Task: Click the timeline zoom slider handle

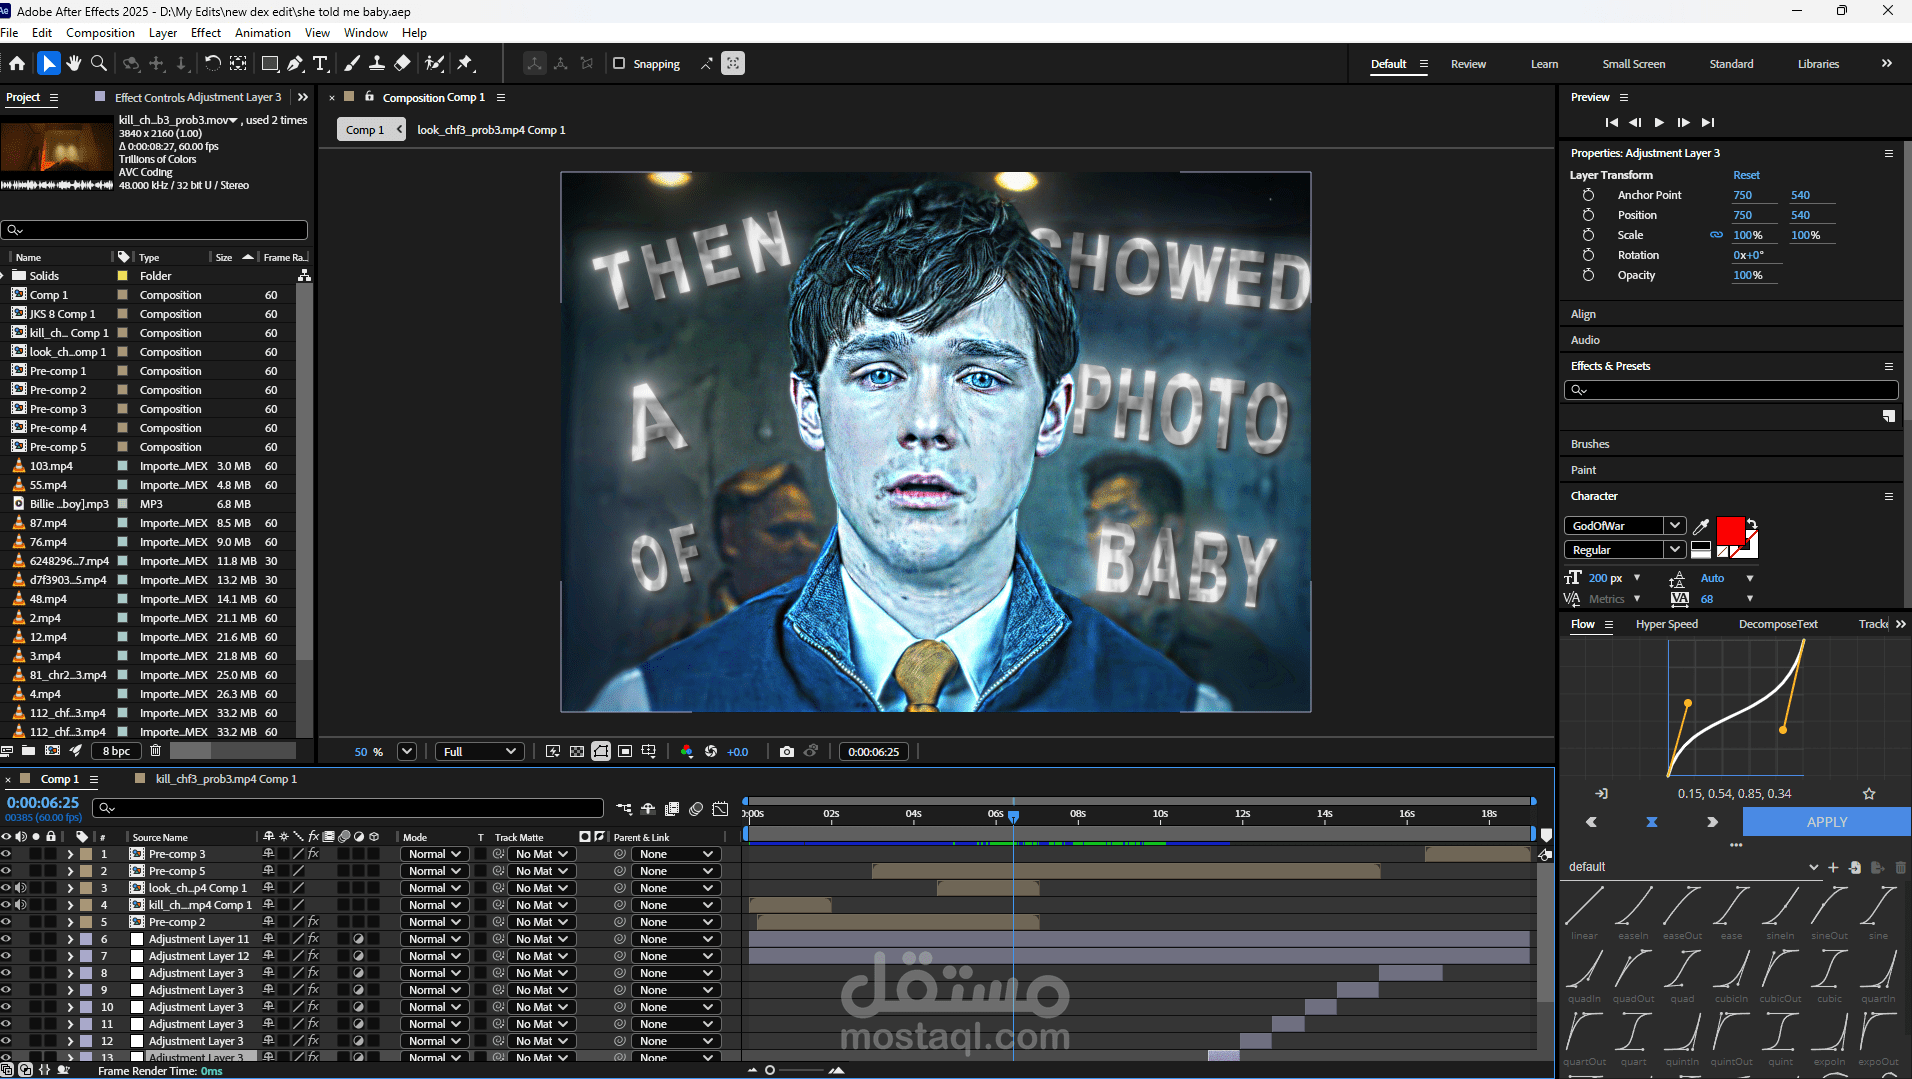Action: click(x=770, y=1070)
